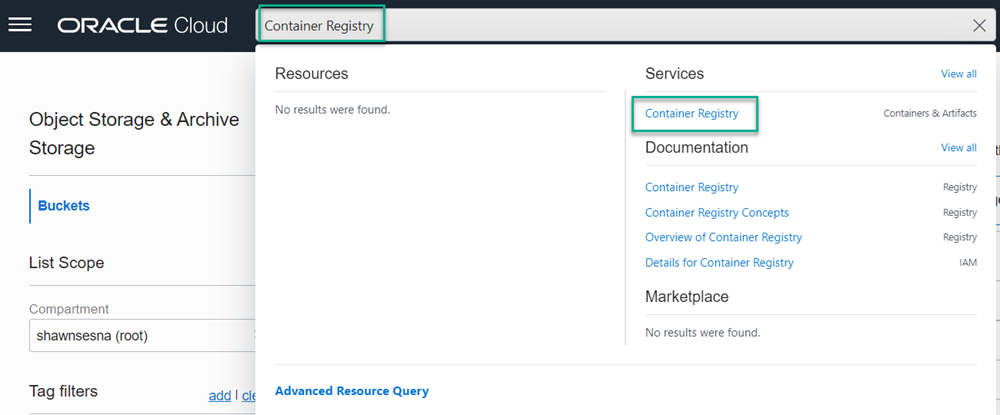
Task: View all Services results
Action: coord(958,74)
